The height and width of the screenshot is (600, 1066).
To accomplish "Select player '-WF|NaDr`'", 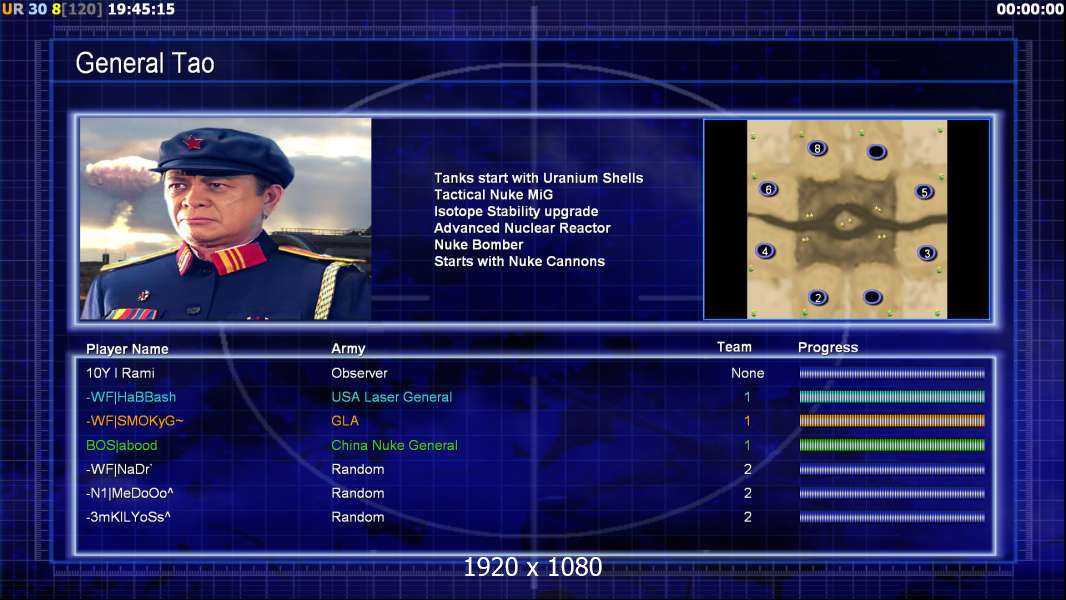I will 119,469.
